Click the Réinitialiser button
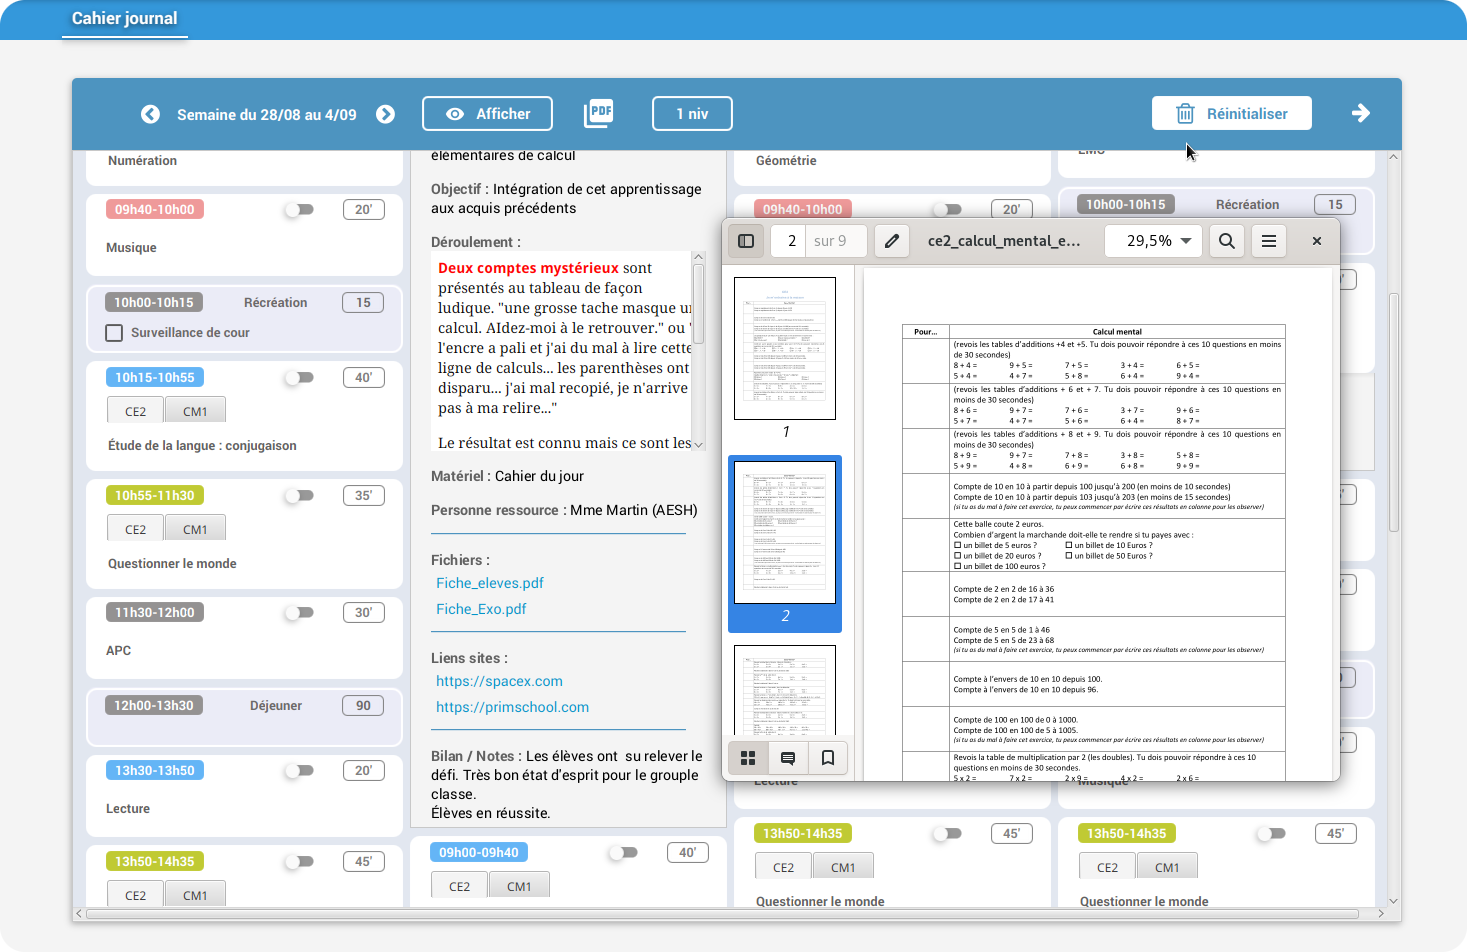1467x952 pixels. [x=1232, y=113]
